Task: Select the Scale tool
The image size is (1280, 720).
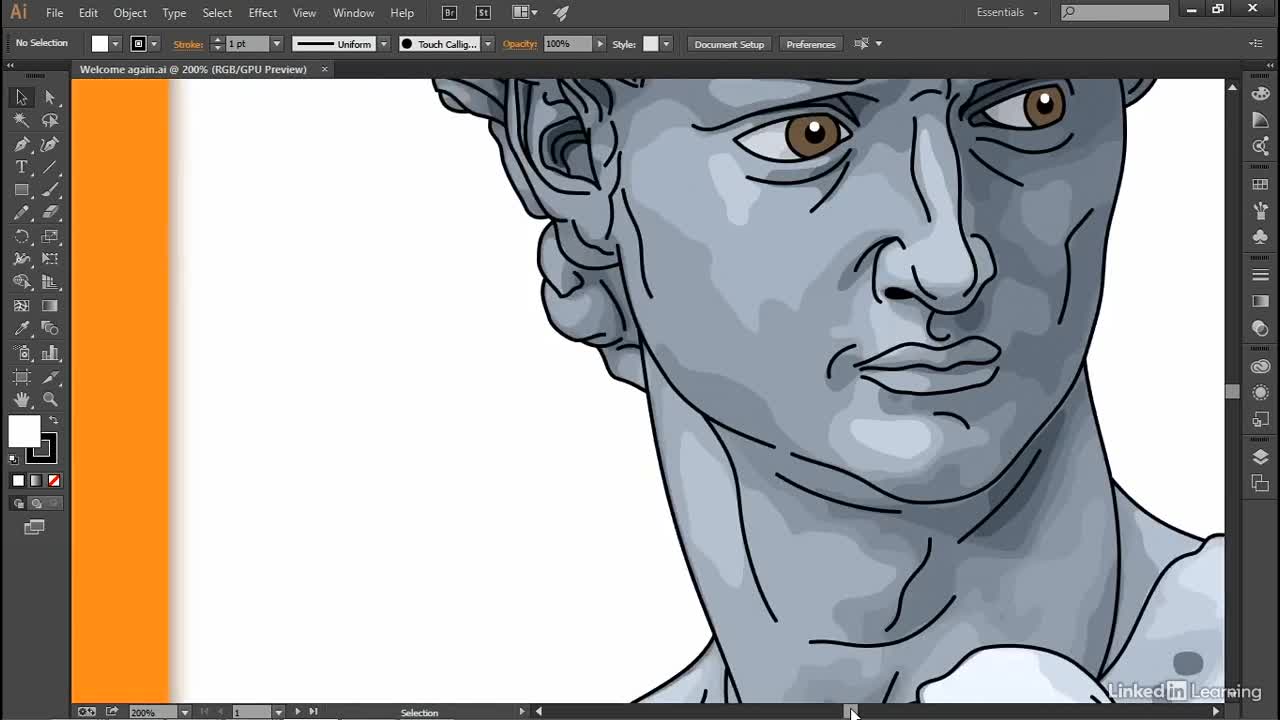Action: pyautogui.click(x=50, y=237)
